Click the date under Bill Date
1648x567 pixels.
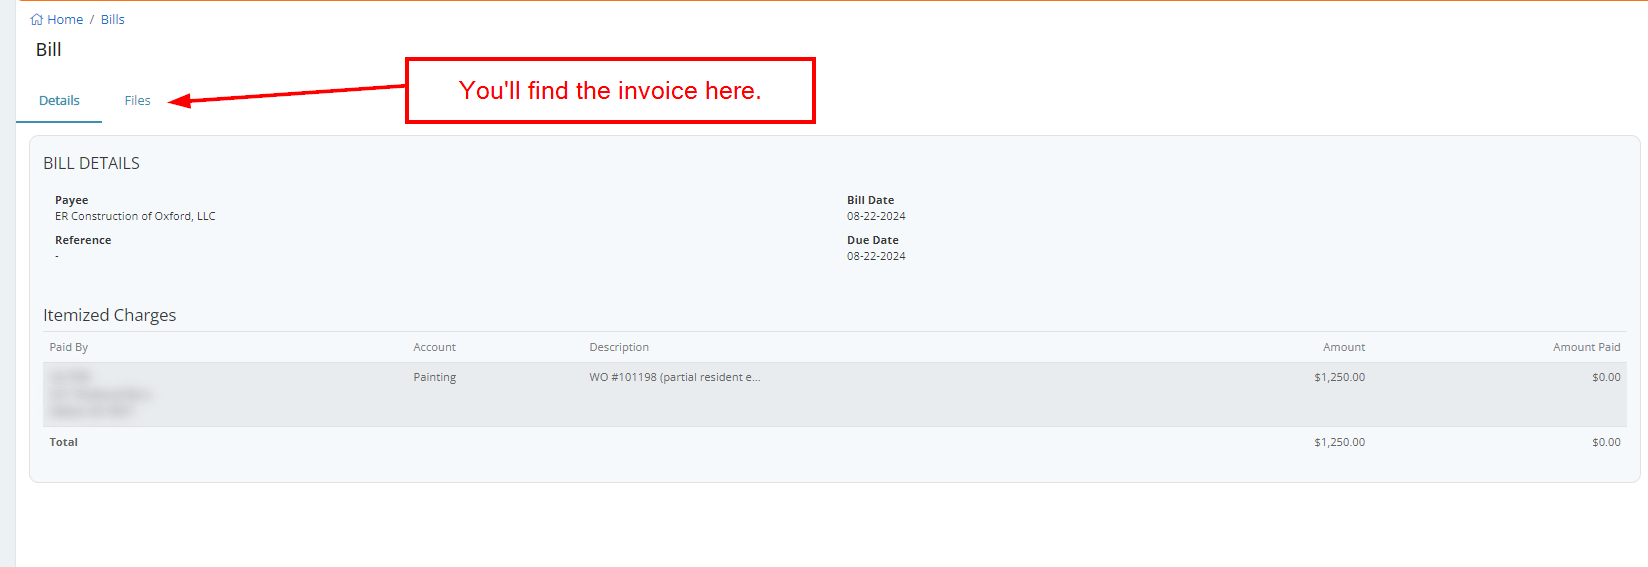click(x=876, y=216)
